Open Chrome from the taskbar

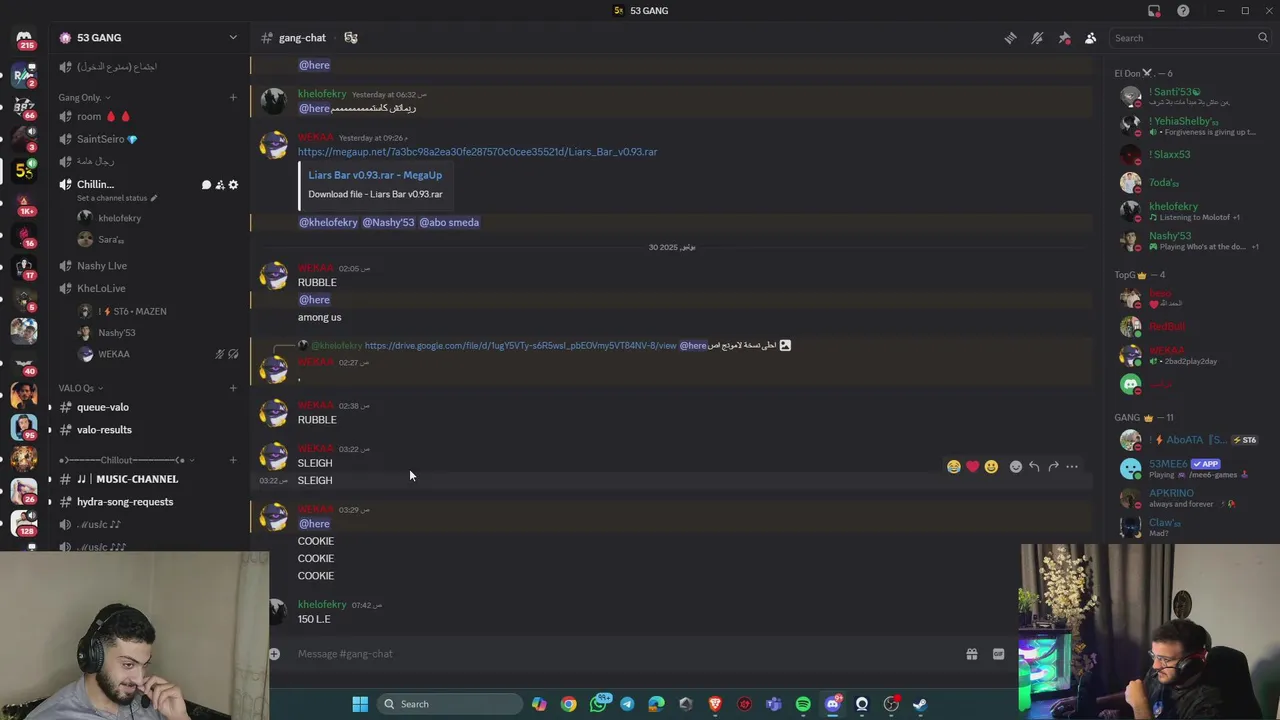tap(568, 704)
